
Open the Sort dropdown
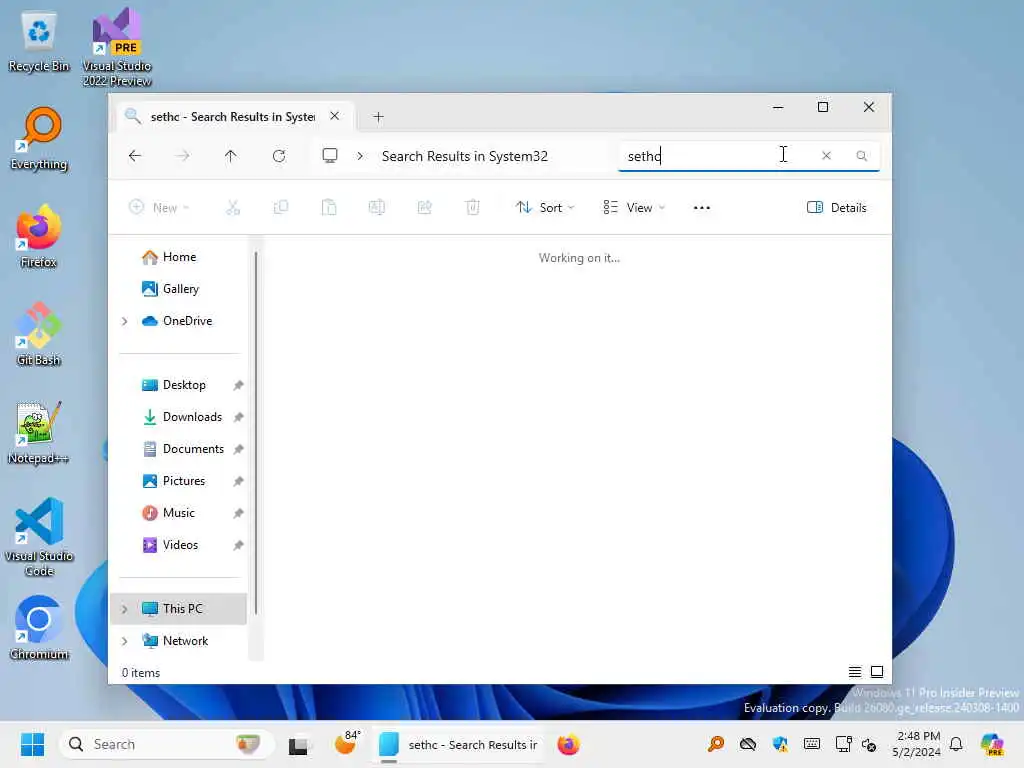tap(545, 208)
